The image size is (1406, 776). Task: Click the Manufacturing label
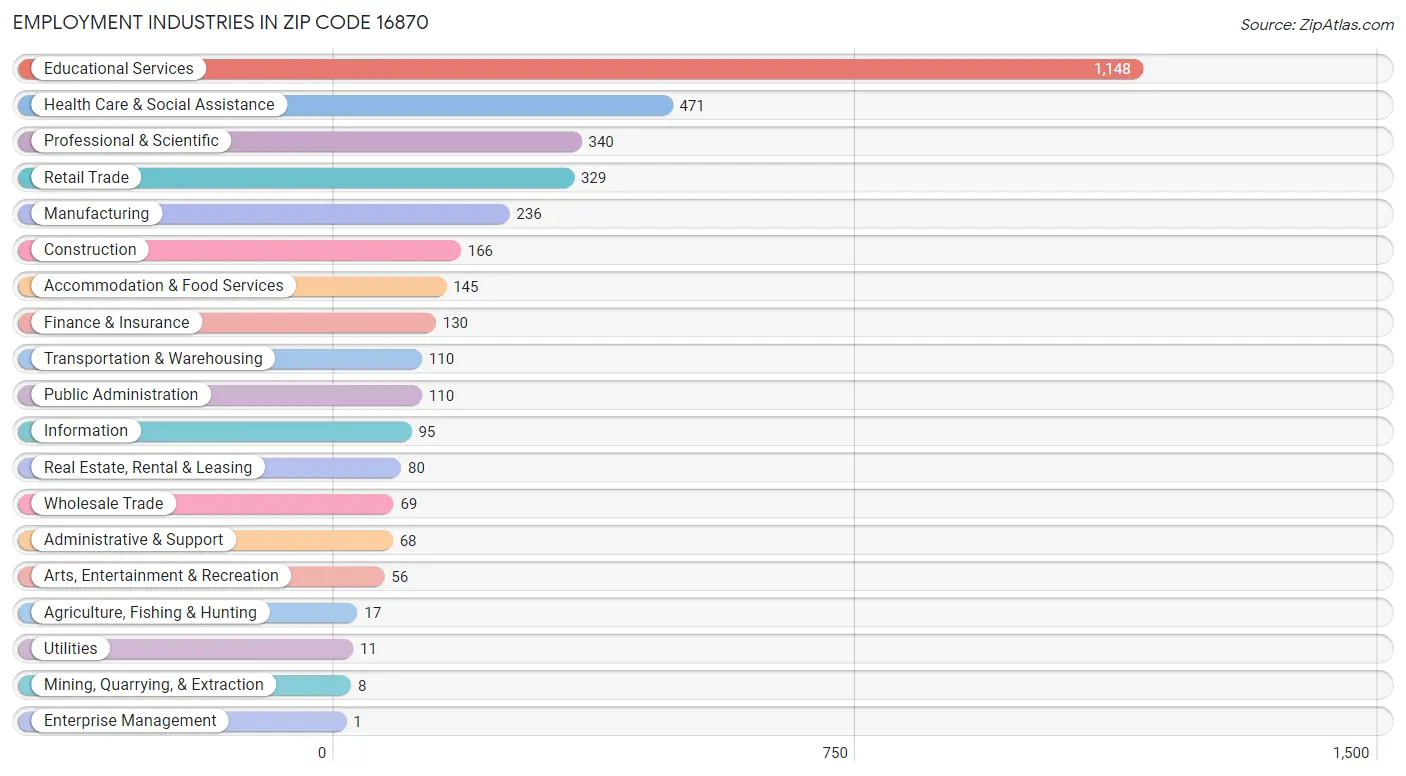(x=96, y=214)
